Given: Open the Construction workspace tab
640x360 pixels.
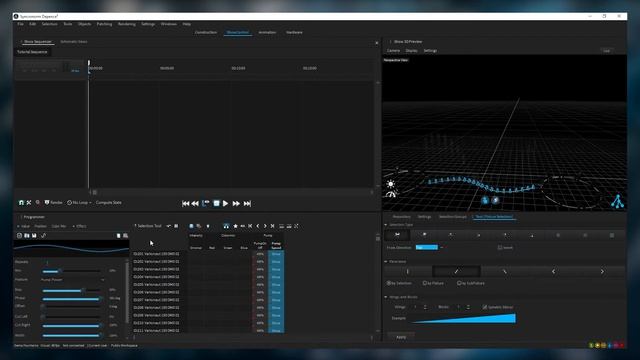Looking at the screenshot, I should click(x=206, y=32).
